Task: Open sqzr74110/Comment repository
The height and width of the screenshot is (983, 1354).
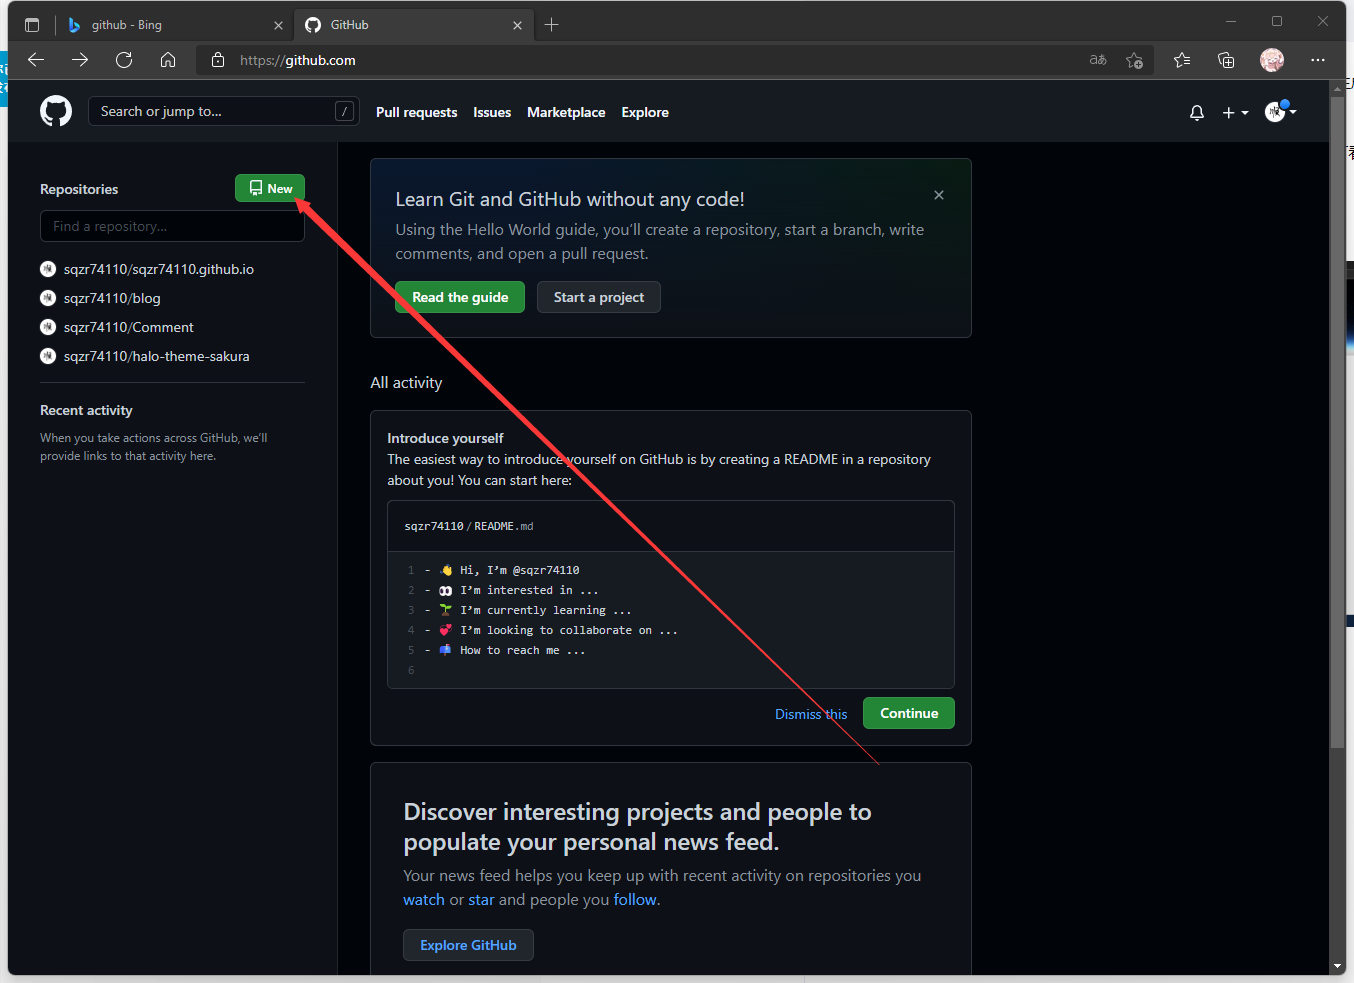Action: (x=129, y=327)
